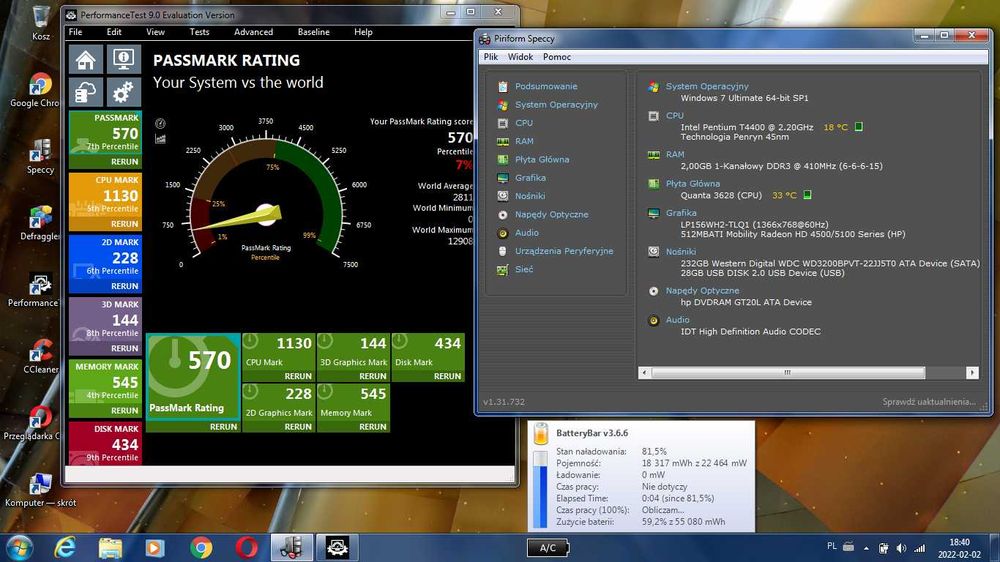Open Tests menu in PerformanceTest
This screenshot has height=562, width=1000.
tap(199, 32)
